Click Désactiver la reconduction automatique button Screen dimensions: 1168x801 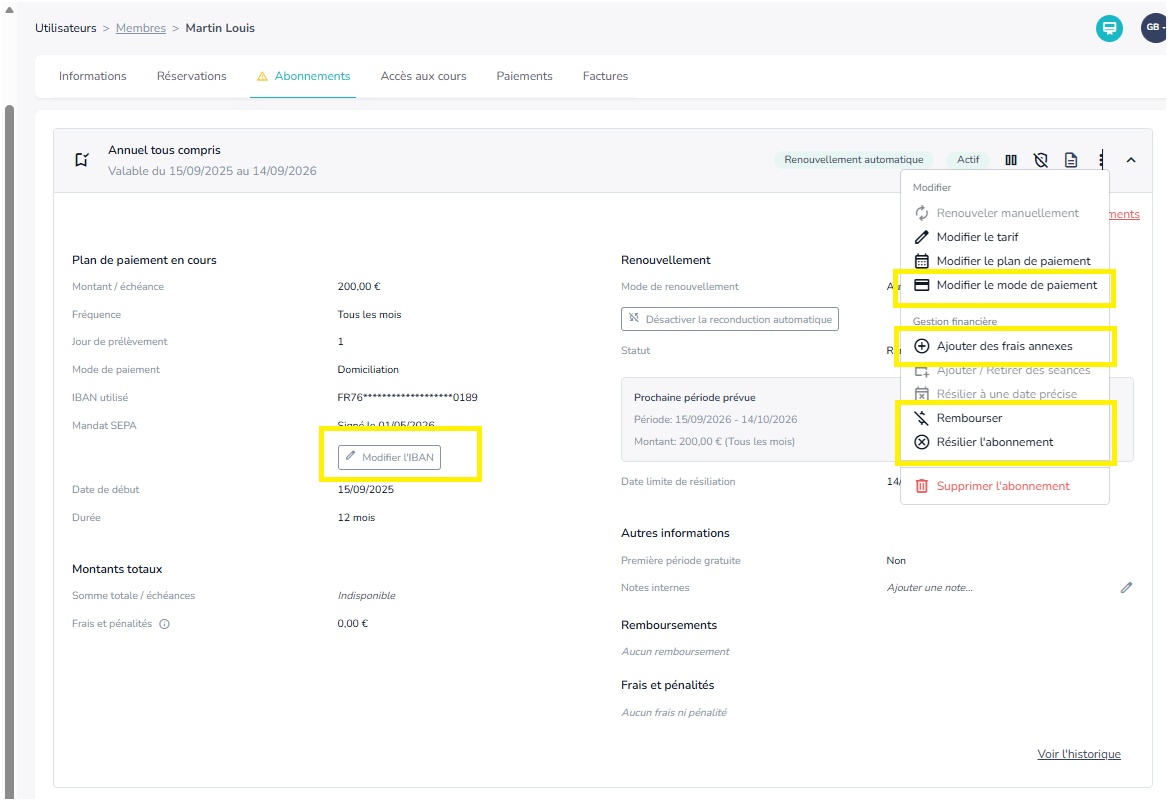[729, 319]
